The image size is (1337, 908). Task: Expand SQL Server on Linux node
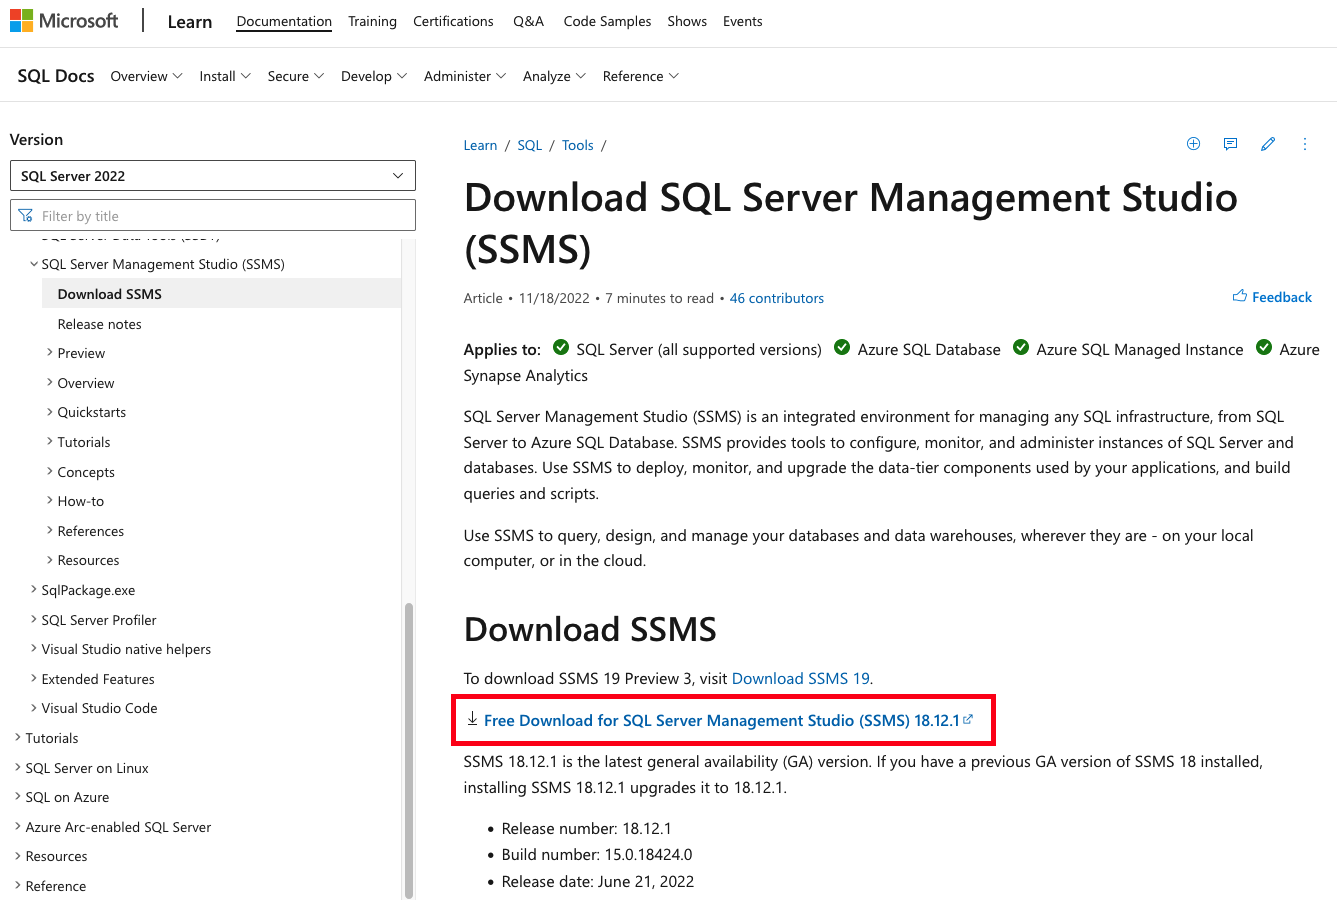[81, 768]
